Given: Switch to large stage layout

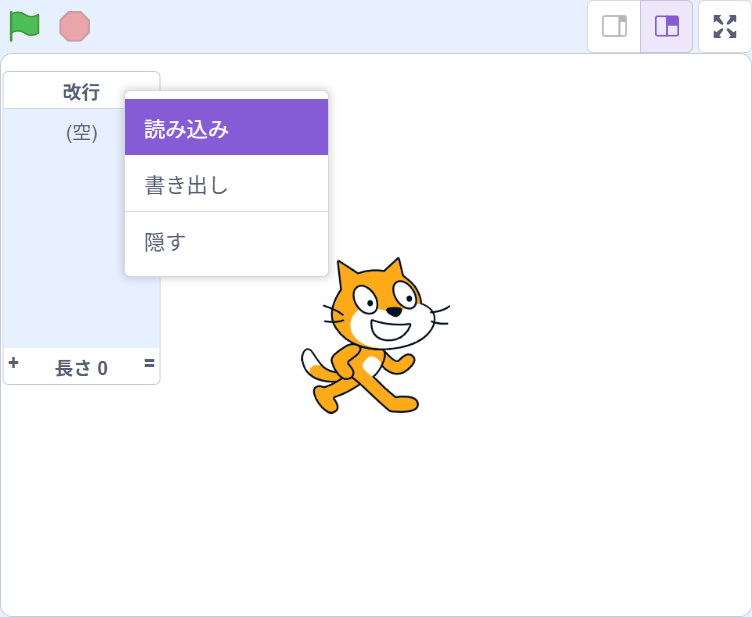Looking at the screenshot, I should pyautogui.click(x=667, y=26).
